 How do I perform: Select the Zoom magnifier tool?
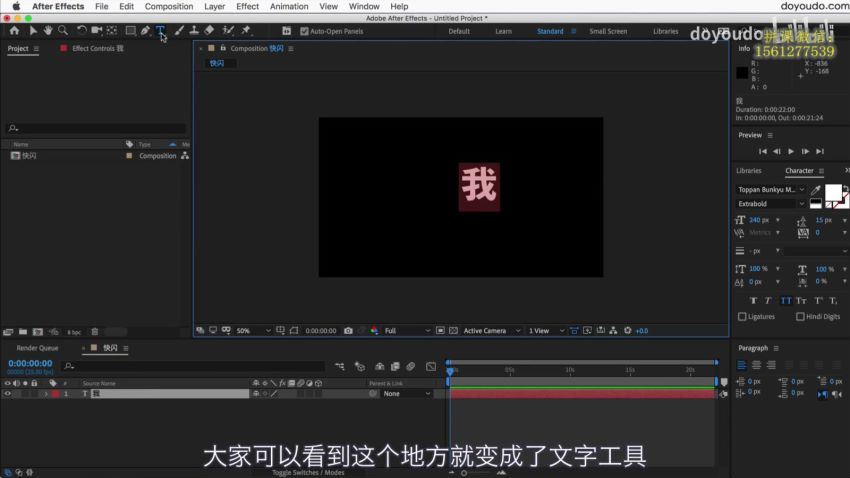(x=63, y=31)
